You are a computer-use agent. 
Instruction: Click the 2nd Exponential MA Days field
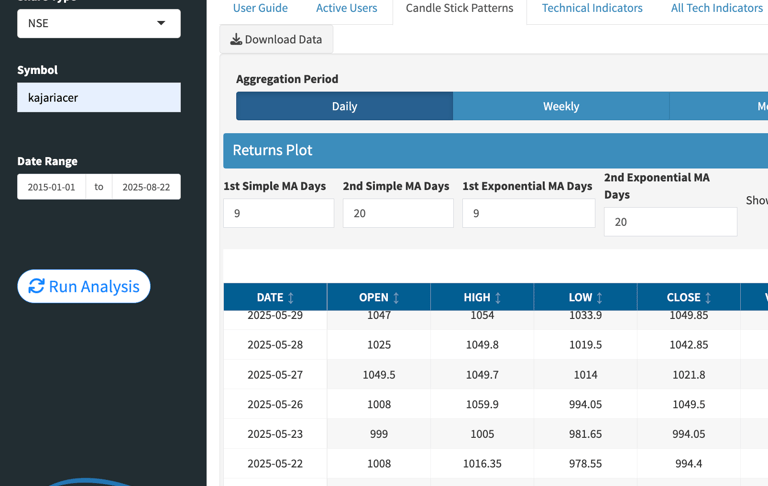671,222
